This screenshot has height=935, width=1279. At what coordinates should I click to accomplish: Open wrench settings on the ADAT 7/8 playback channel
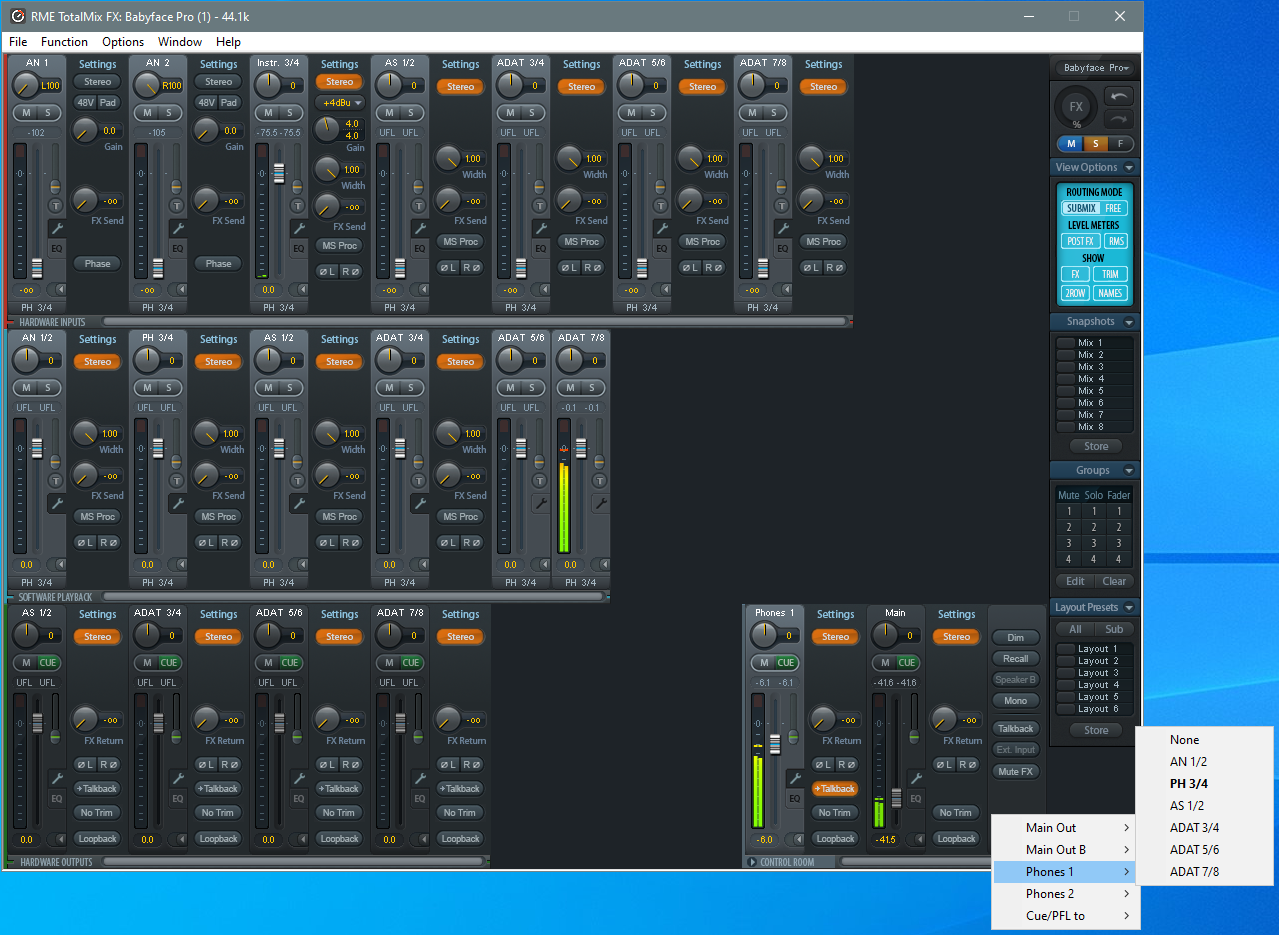click(x=600, y=504)
